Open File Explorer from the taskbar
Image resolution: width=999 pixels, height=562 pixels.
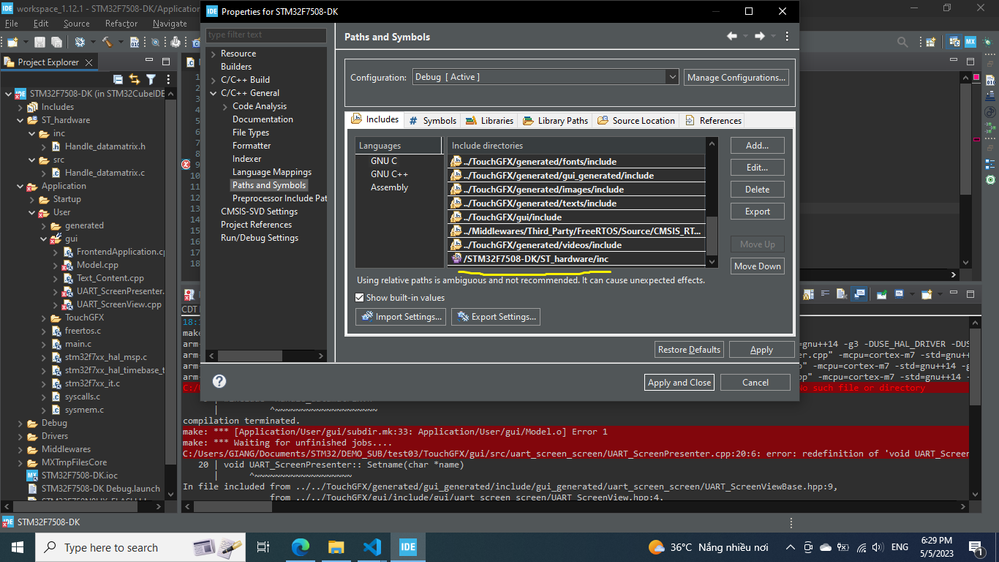pos(336,547)
